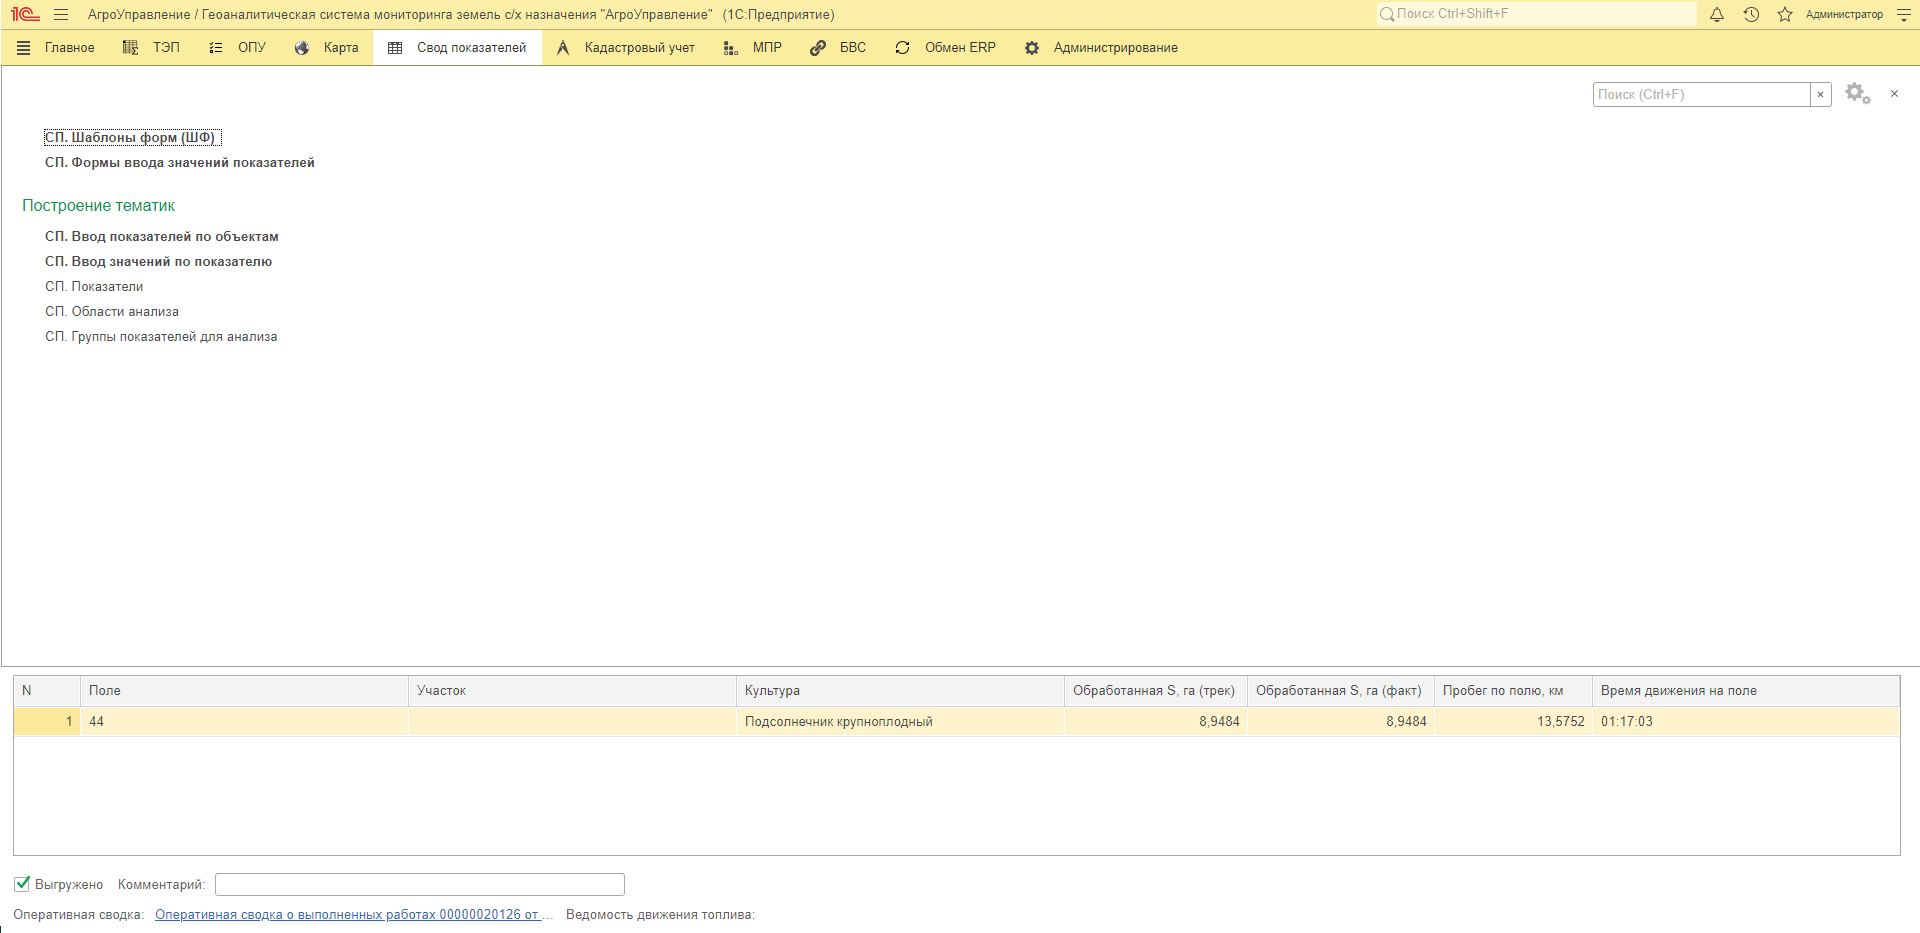
Task: Click the Карта globe icon
Action: pos(302,48)
